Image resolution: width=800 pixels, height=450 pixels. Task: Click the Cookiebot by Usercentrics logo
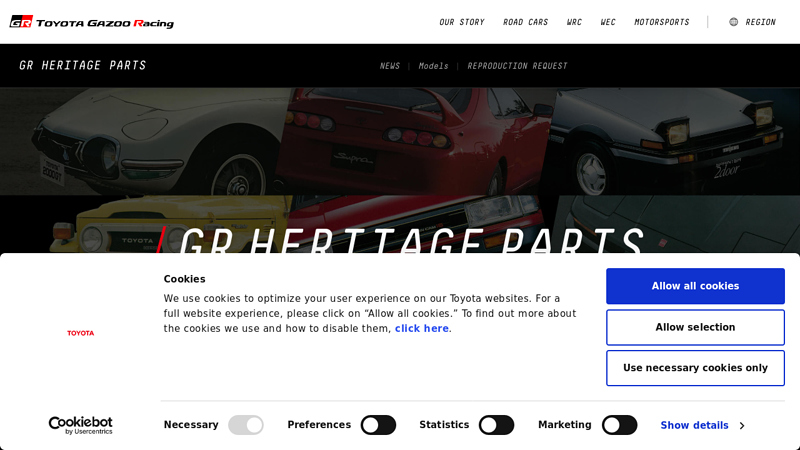(81, 425)
